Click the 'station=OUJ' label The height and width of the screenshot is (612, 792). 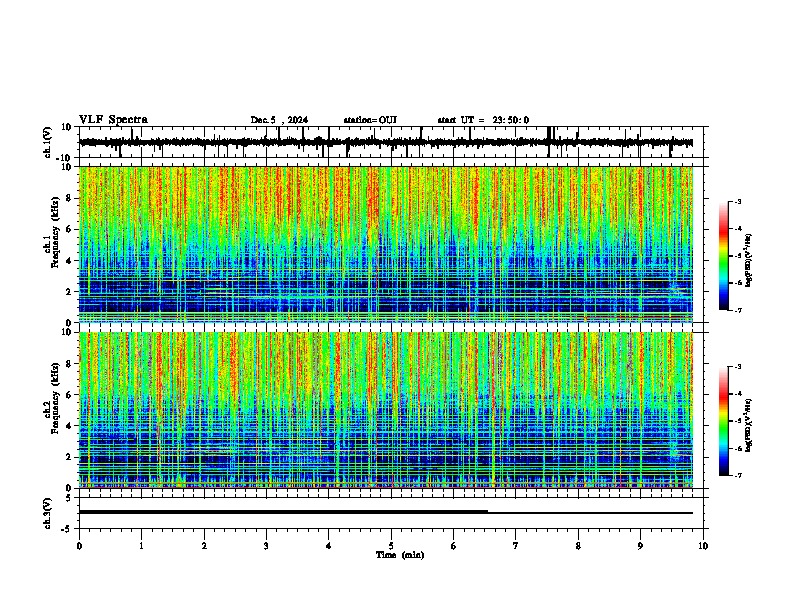click(370, 120)
